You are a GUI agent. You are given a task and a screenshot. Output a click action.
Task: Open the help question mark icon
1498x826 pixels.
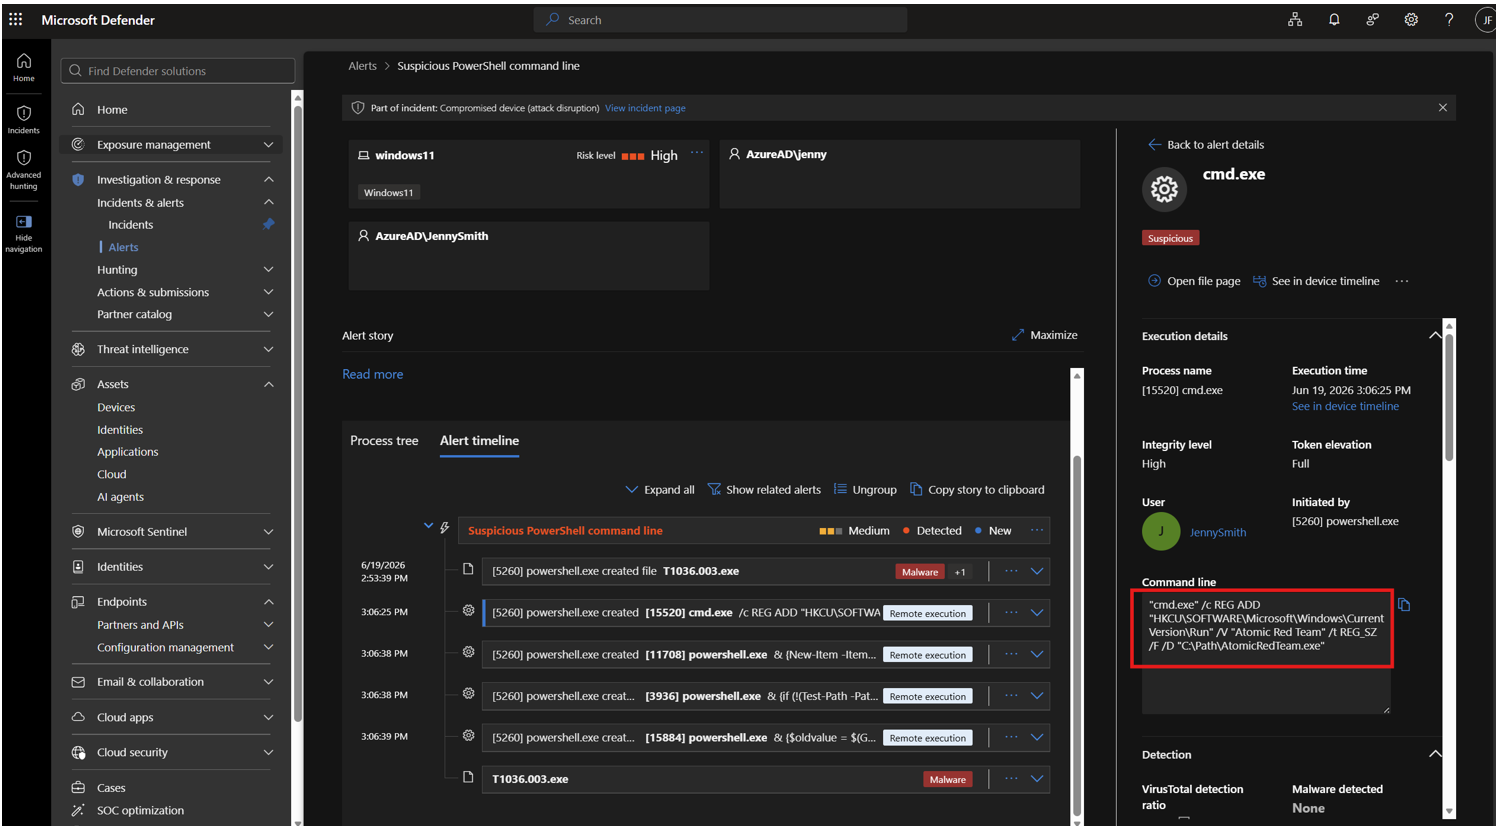pyautogui.click(x=1449, y=19)
